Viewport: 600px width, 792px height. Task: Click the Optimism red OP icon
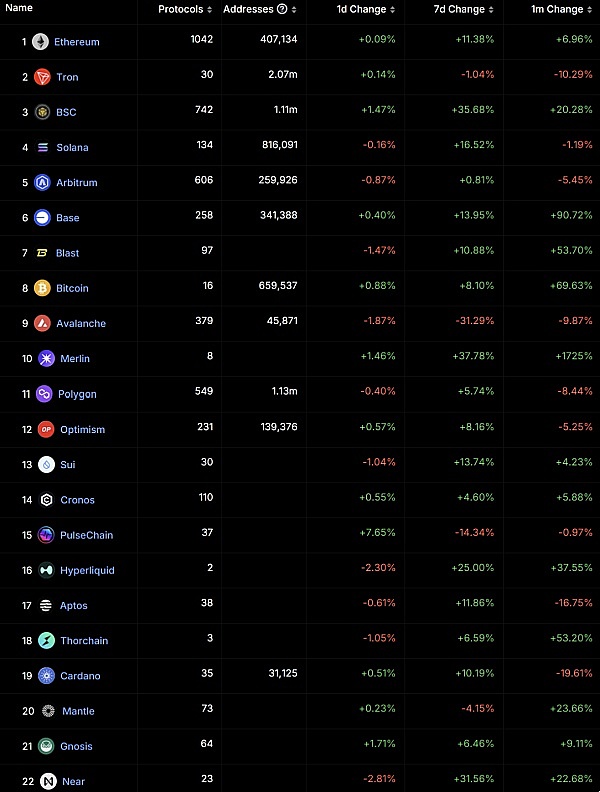(x=46, y=429)
